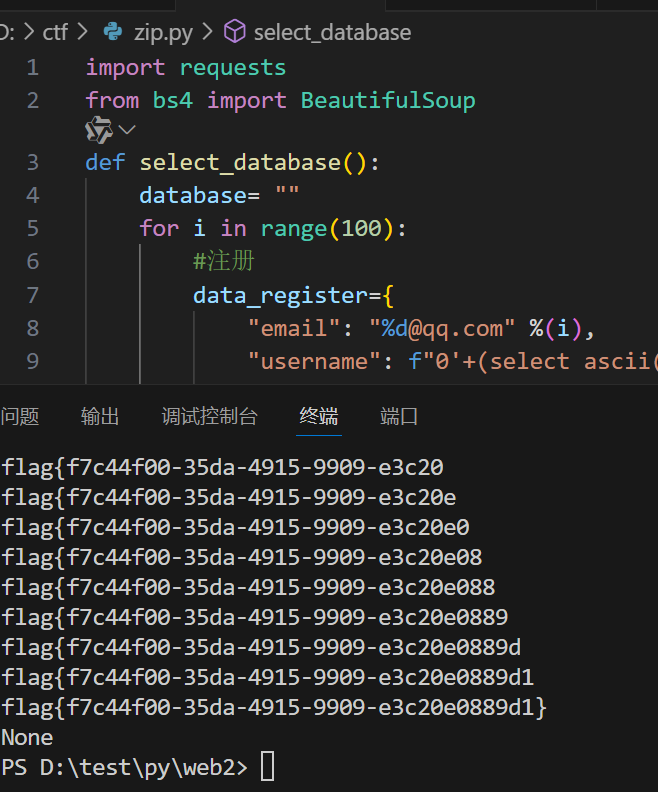Select the select_database breadcrumb symbol

pyautogui.click(x=332, y=32)
